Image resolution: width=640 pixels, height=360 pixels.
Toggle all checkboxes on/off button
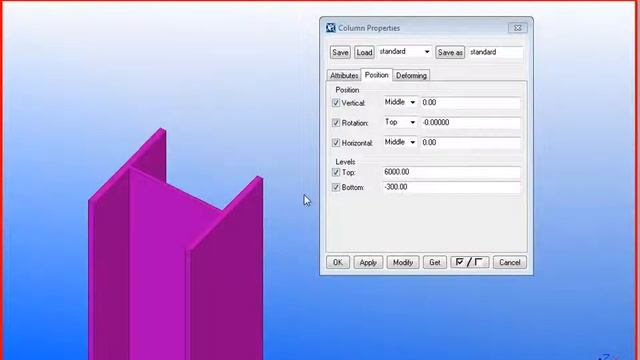click(x=469, y=262)
